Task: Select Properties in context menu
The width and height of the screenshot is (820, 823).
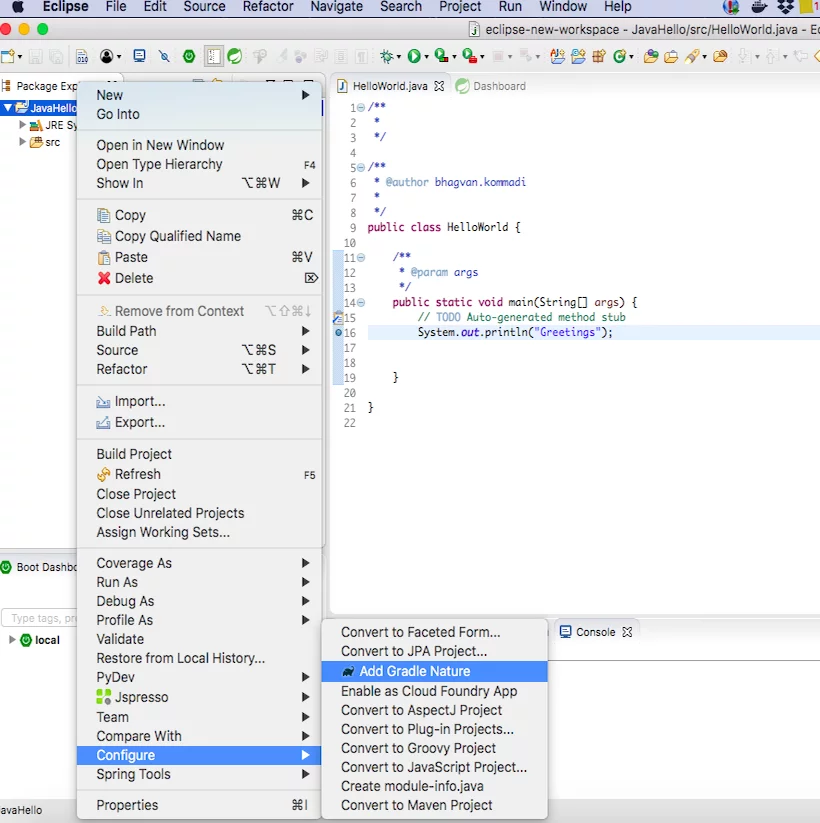Action: [x=199, y=805]
